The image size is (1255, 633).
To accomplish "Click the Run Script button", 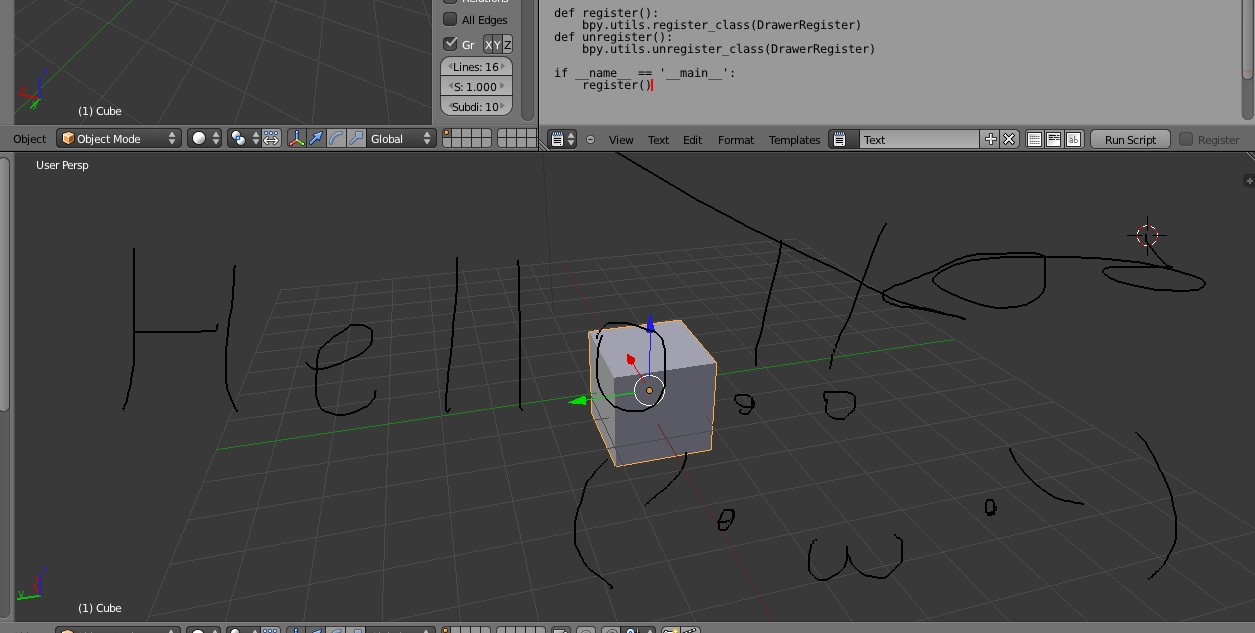I will pyautogui.click(x=1130, y=140).
